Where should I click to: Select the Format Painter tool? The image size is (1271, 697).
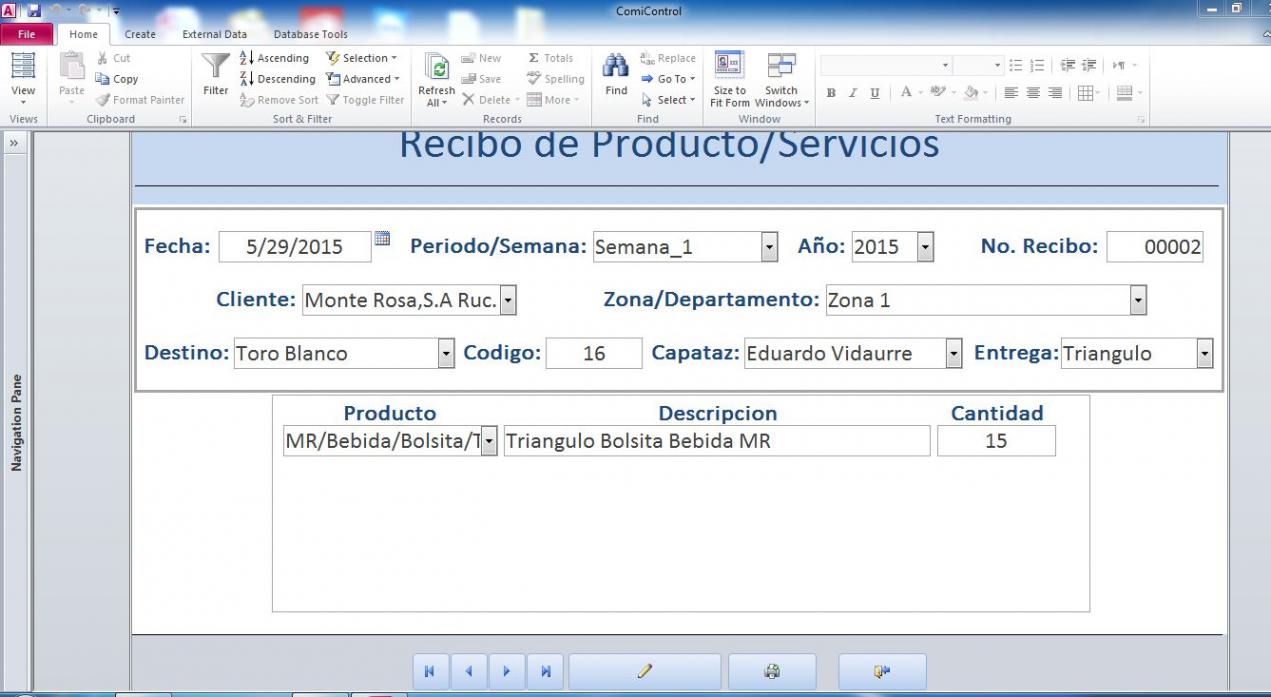[140, 100]
